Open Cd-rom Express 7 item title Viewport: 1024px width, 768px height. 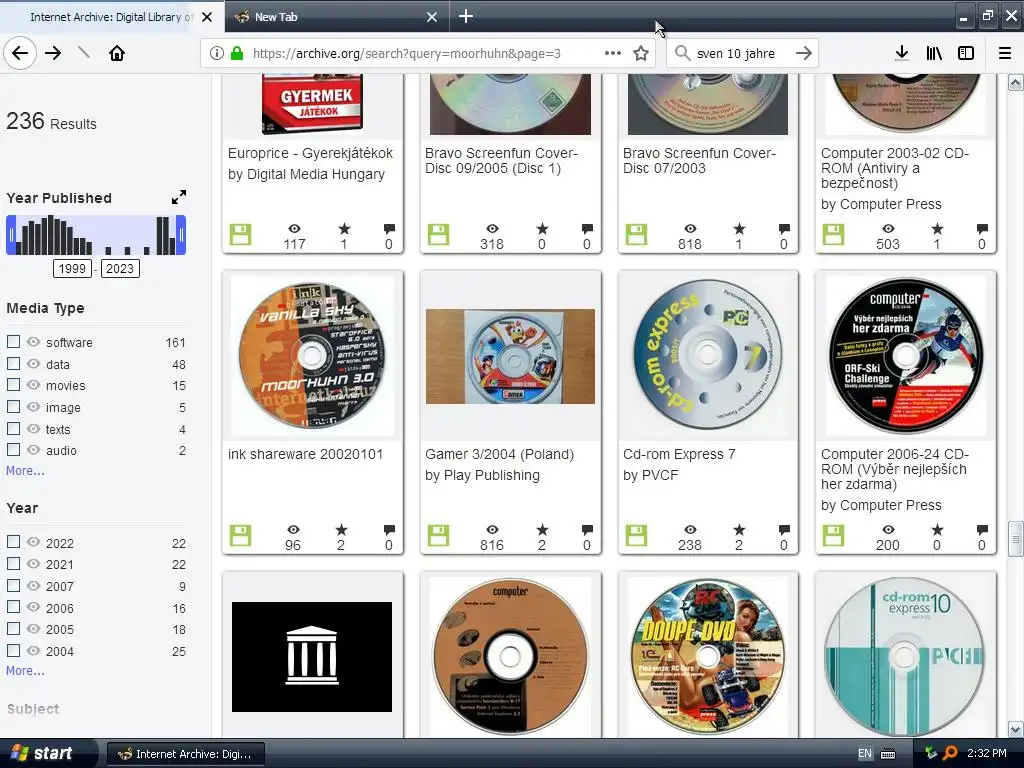[679, 454]
